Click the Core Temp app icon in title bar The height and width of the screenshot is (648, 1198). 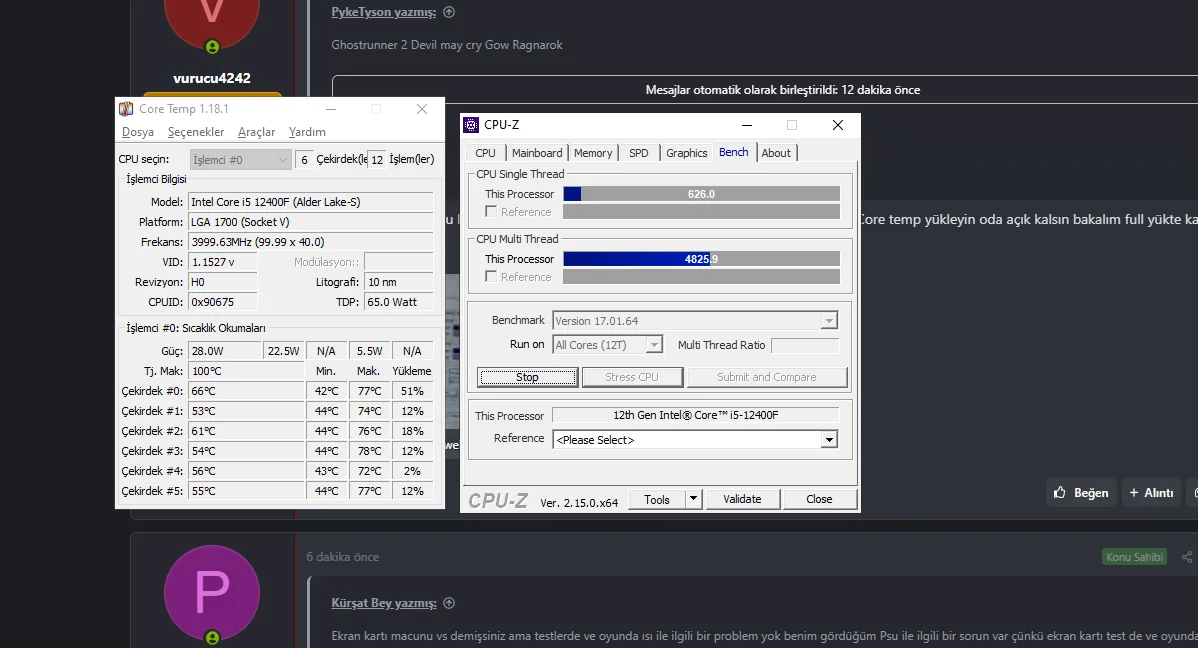tap(126, 109)
